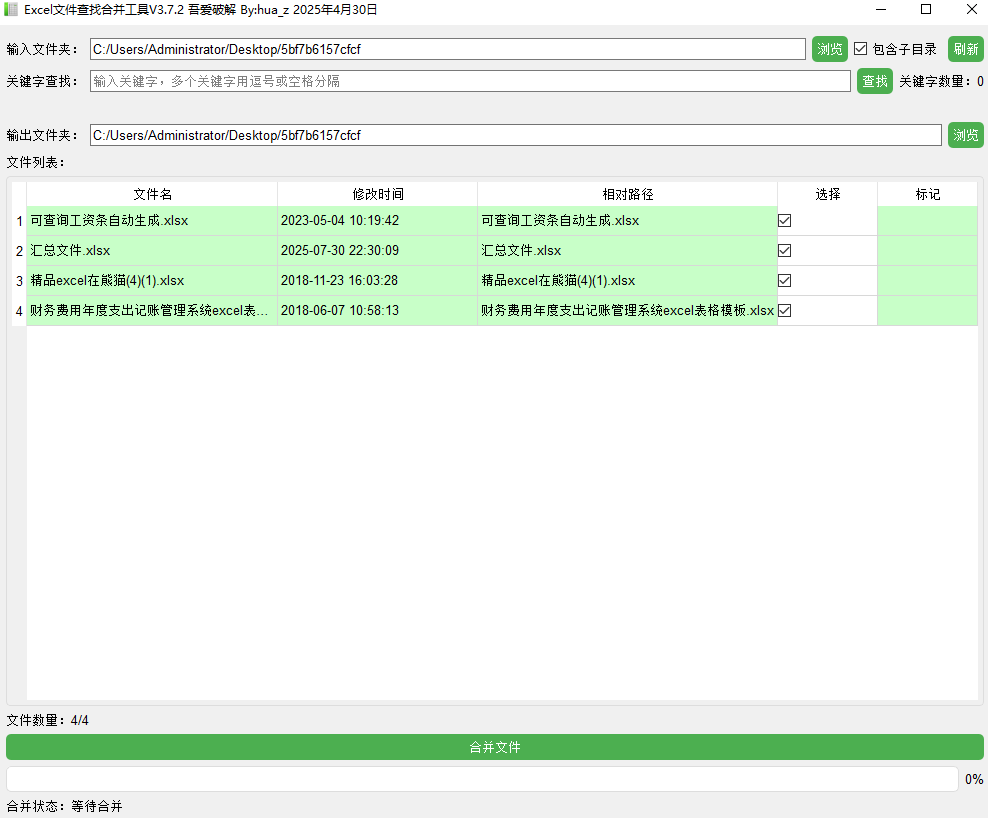Sort by the 修改时间 column header
Image resolution: width=988 pixels, height=818 pixels.
(377, 194)
